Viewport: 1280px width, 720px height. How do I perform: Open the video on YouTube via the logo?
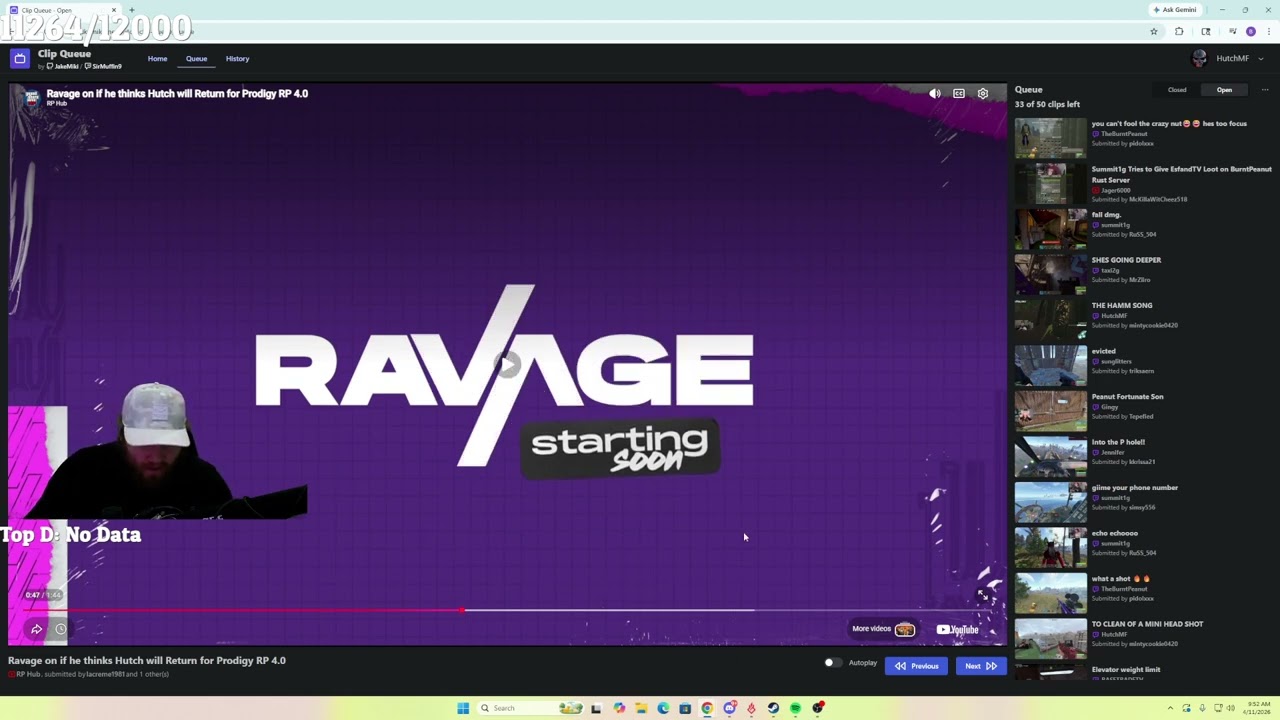coord(957,629)
